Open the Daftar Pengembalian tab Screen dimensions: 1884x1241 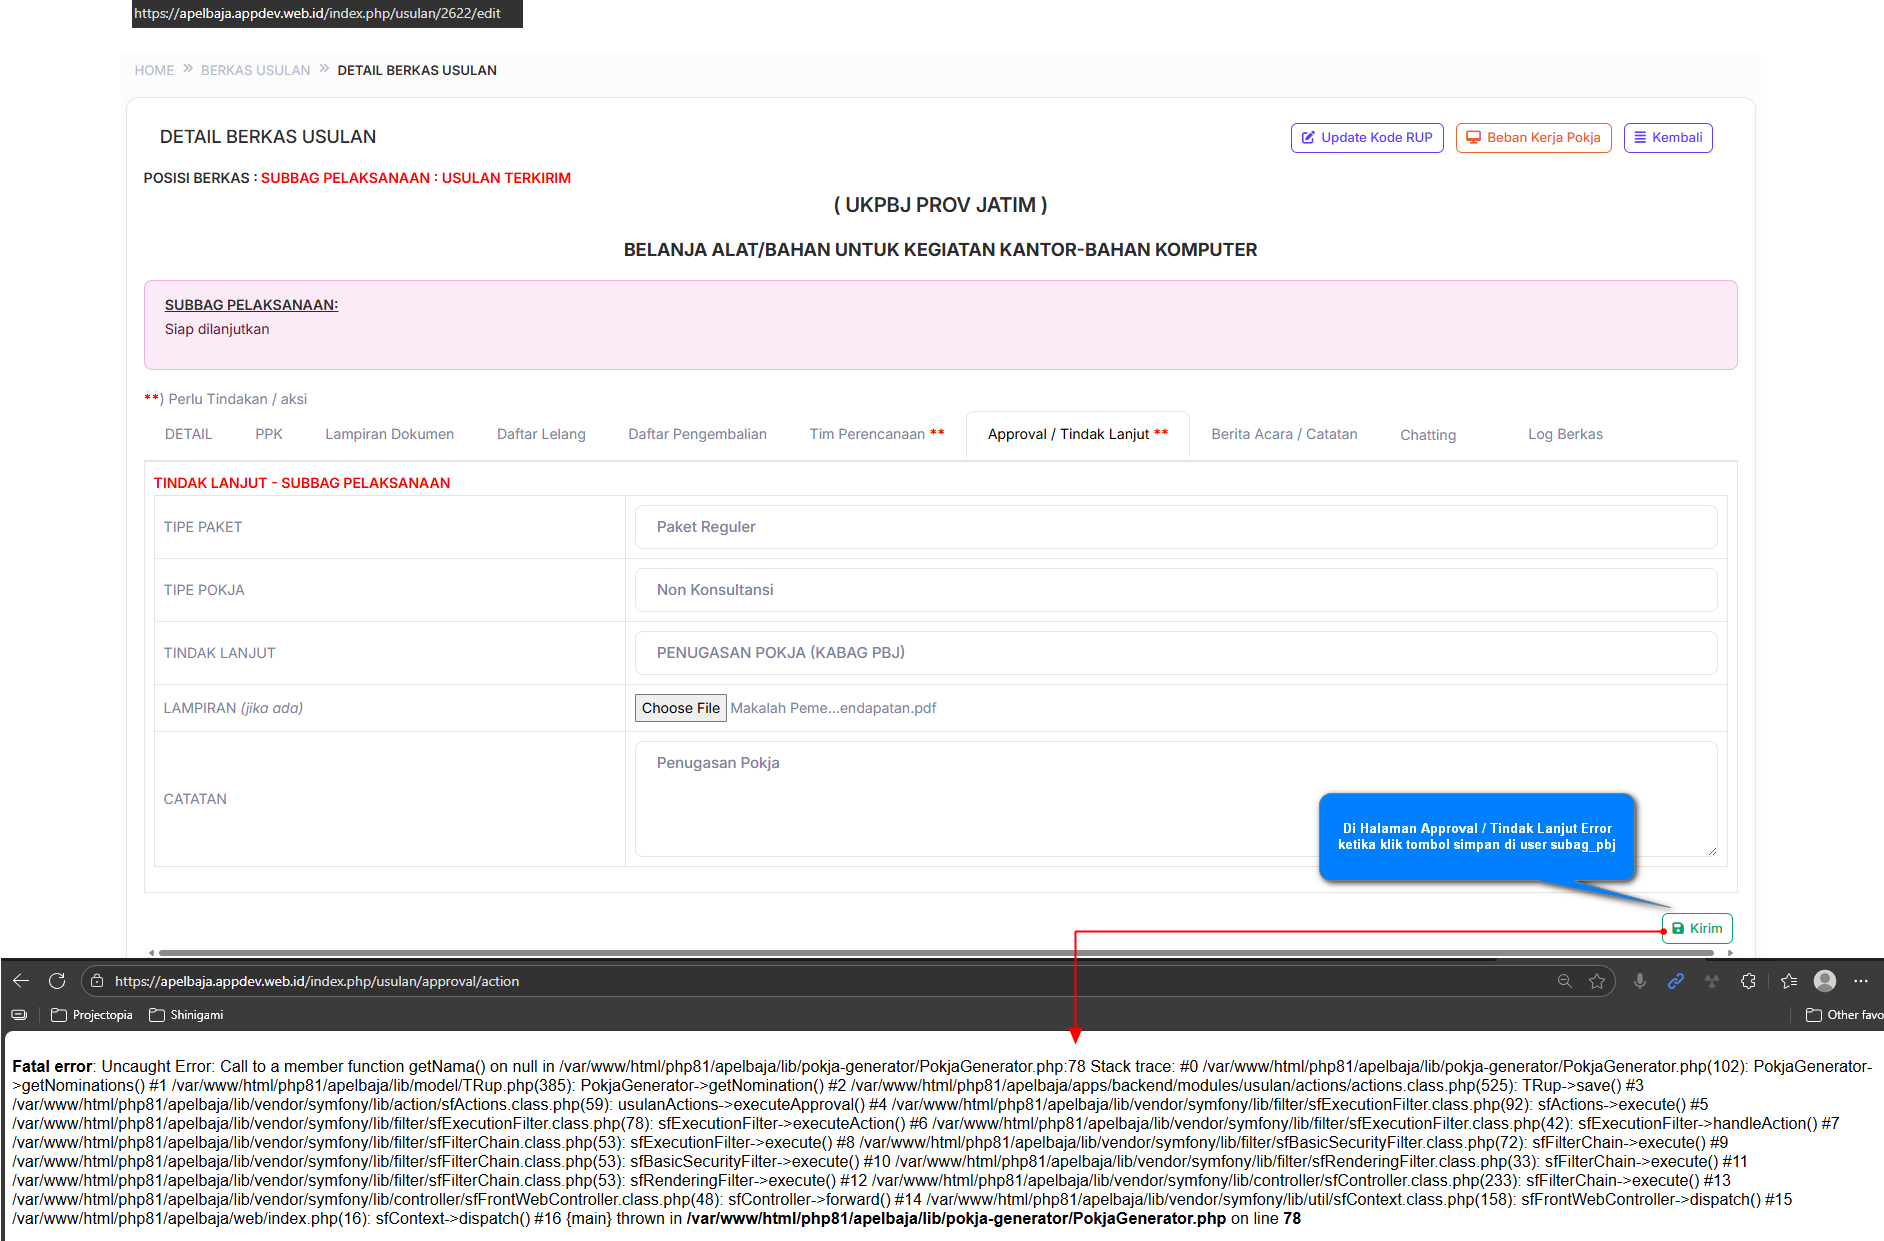tap(698, 434)
